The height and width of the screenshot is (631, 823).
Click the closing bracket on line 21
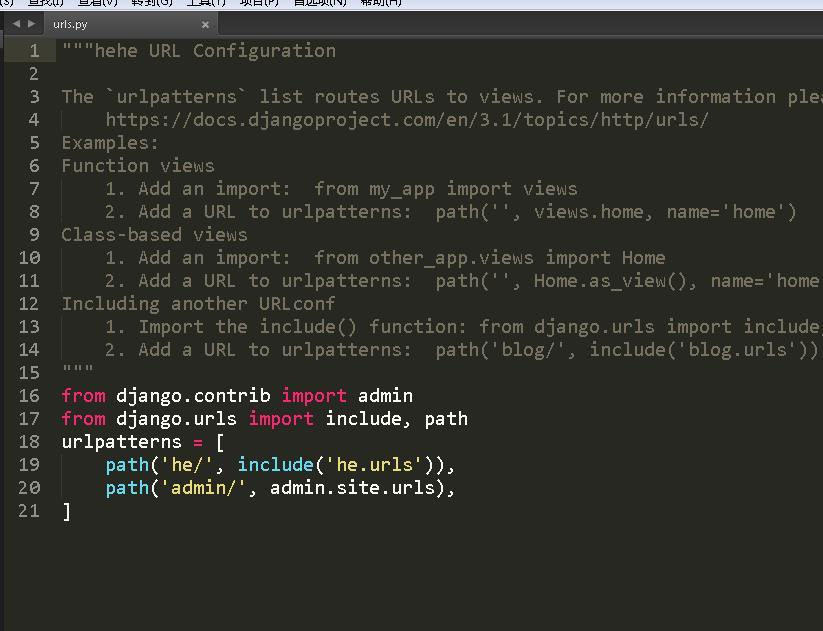point(66,511)
